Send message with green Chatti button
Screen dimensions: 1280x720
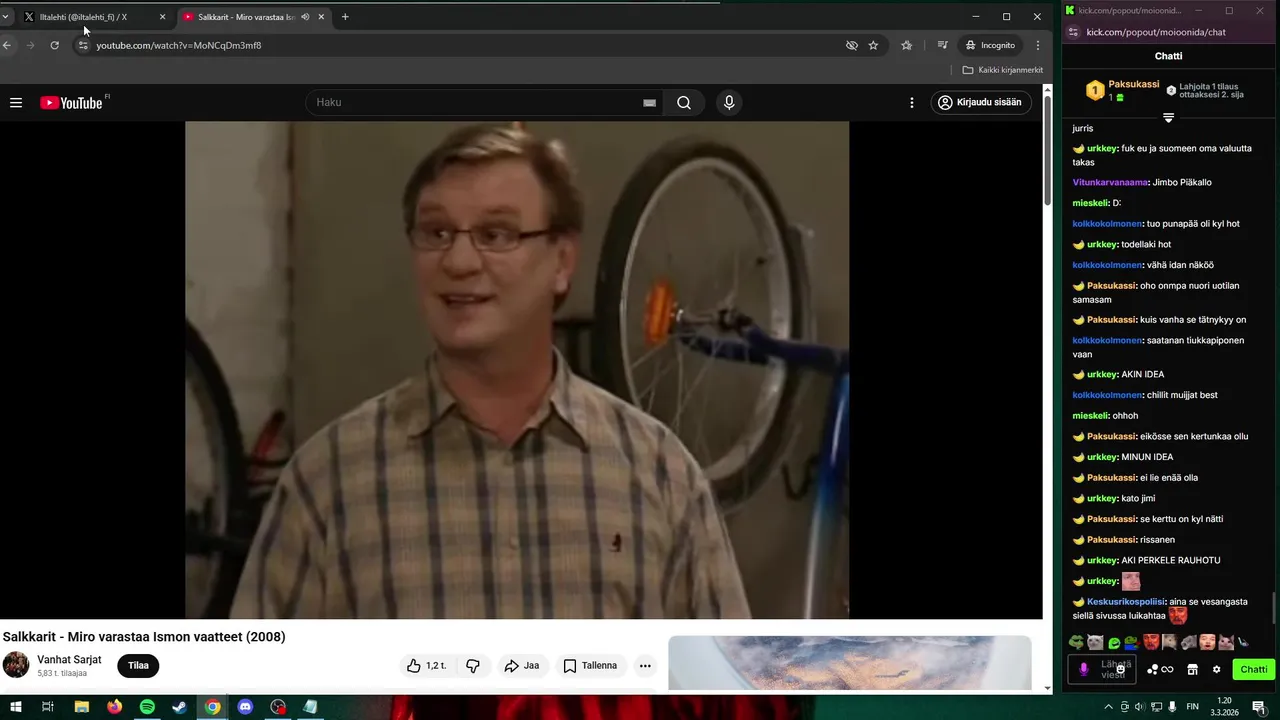(x=1253, y=669)
